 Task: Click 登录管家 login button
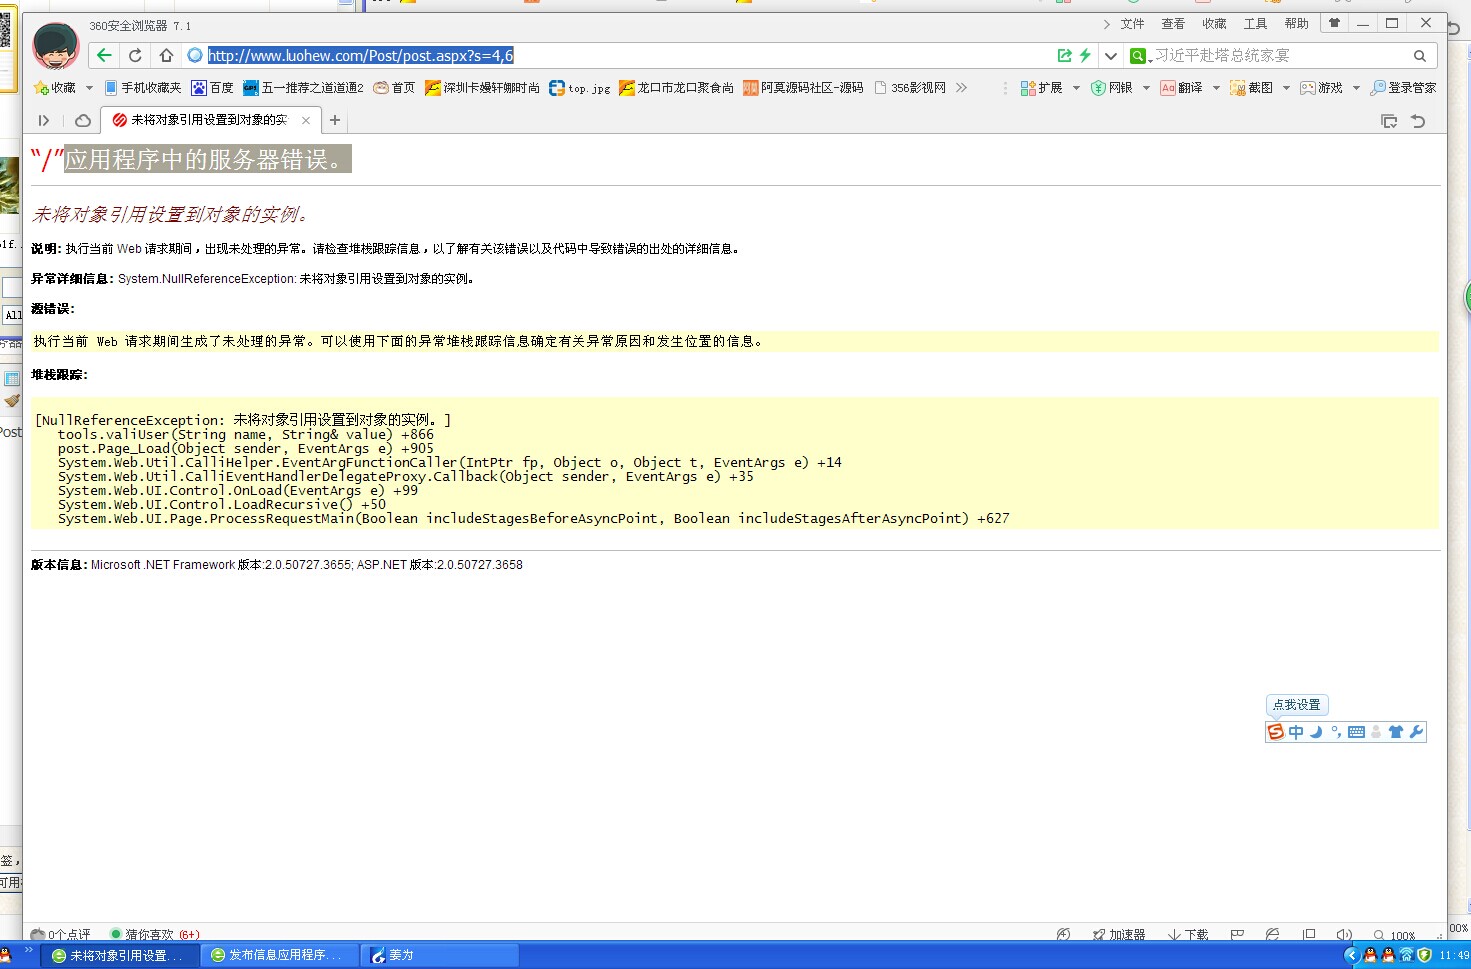click(1403, 88)
